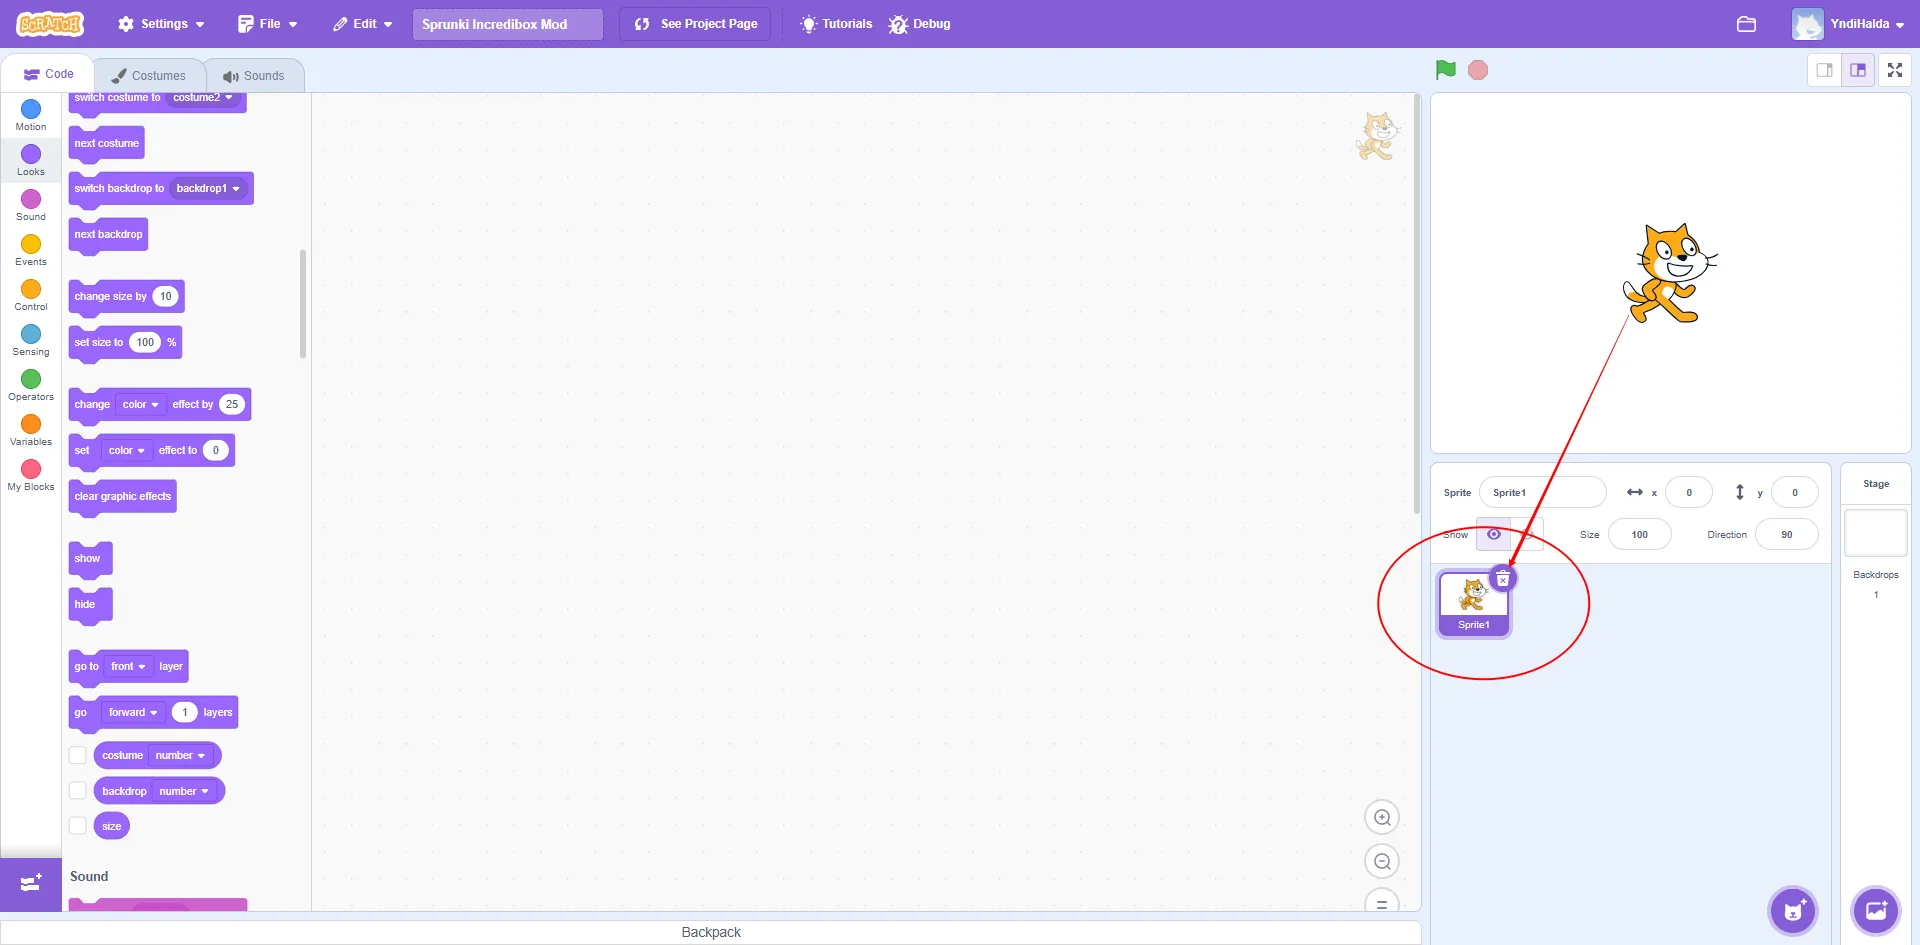Click the red stop button
Viewport: 1920px width, 945px height.
(x=1478, y=70)
